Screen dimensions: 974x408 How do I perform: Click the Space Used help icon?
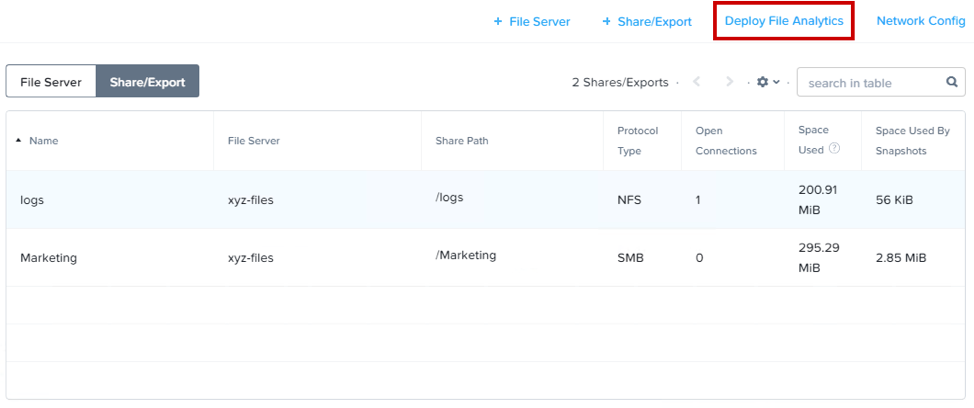[x=834, y=149]
